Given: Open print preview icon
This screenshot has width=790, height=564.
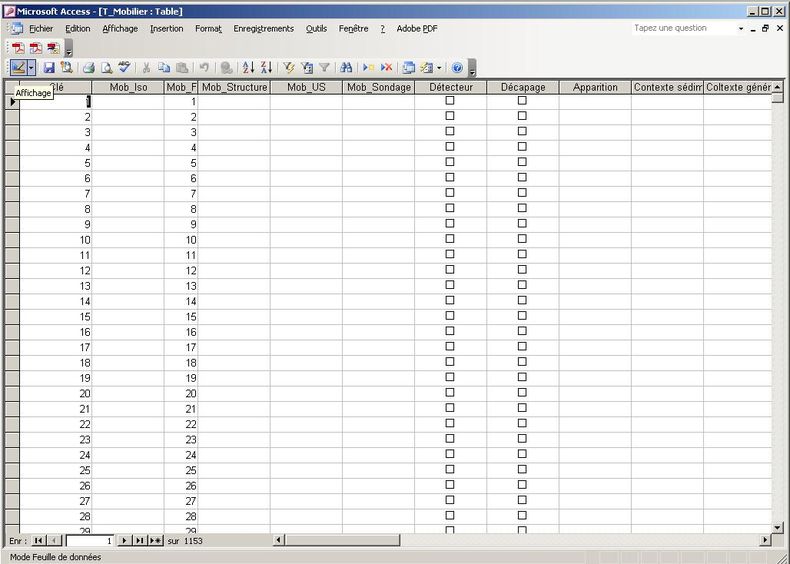Looking at the screenshot, I should (106, 68).
